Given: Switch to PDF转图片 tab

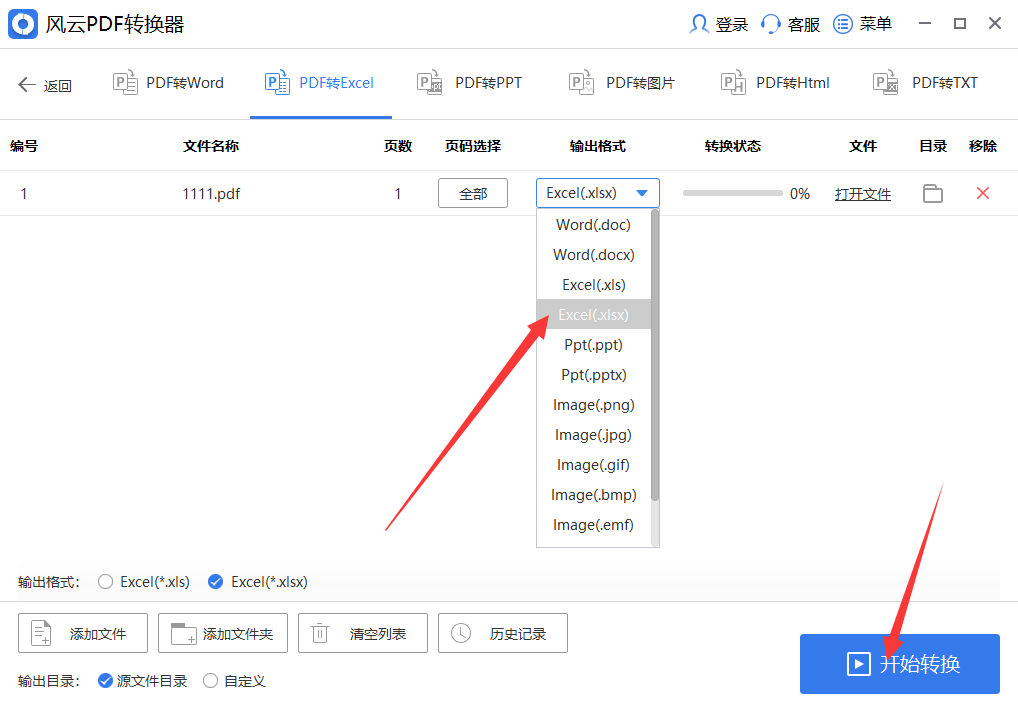Looking at the screenshot, I should (622, 83).
